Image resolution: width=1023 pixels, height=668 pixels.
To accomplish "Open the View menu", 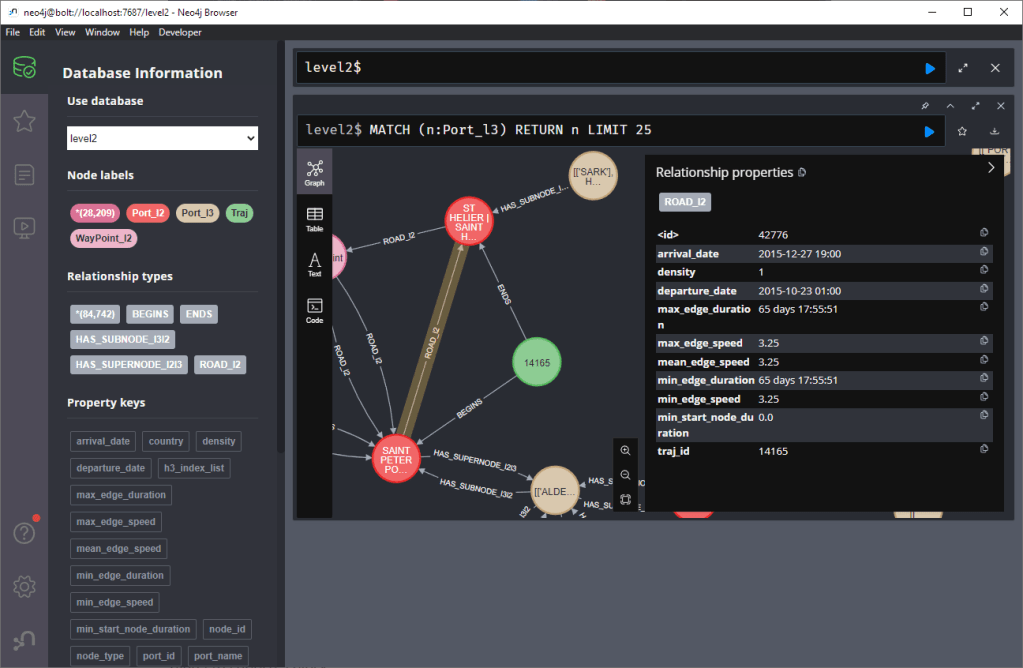I will (65, 32).
